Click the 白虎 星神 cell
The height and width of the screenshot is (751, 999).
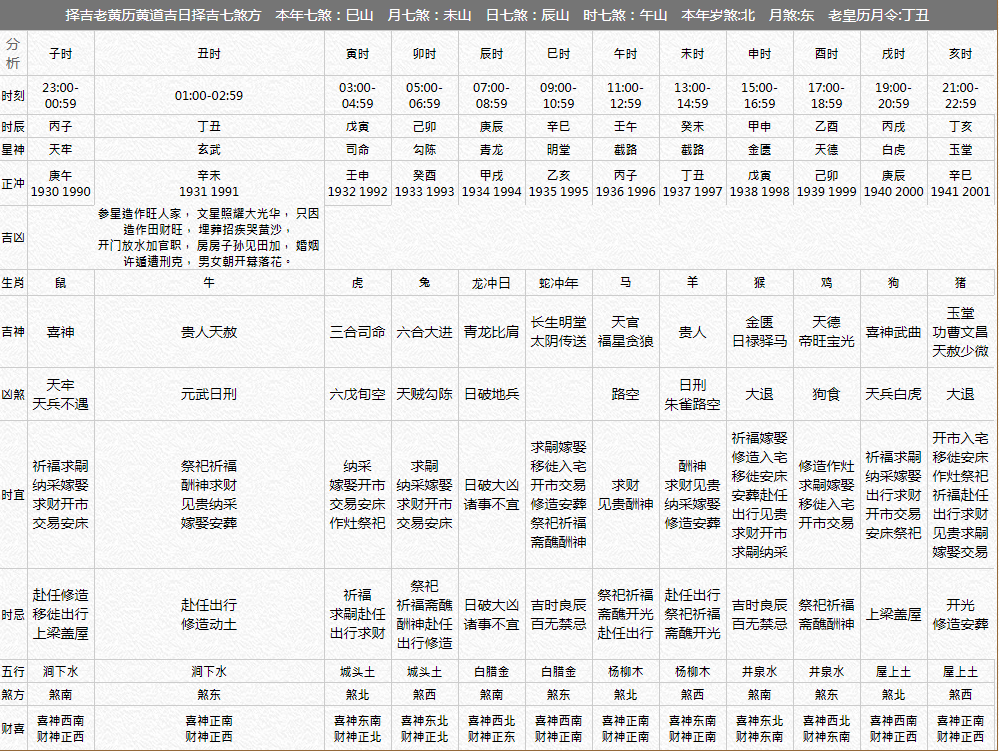[x=893, y=150]
